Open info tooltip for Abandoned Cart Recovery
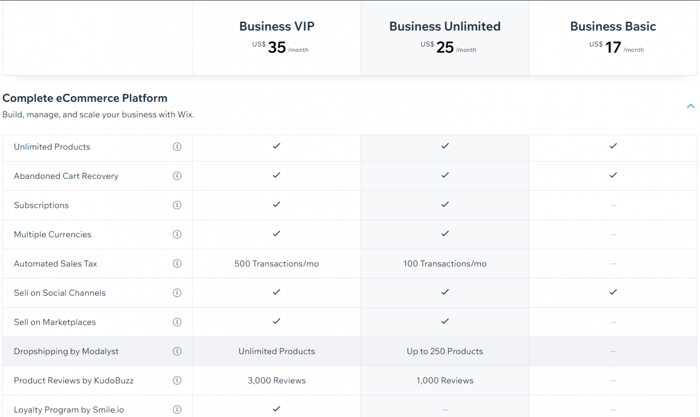 [x=177, y=176]
